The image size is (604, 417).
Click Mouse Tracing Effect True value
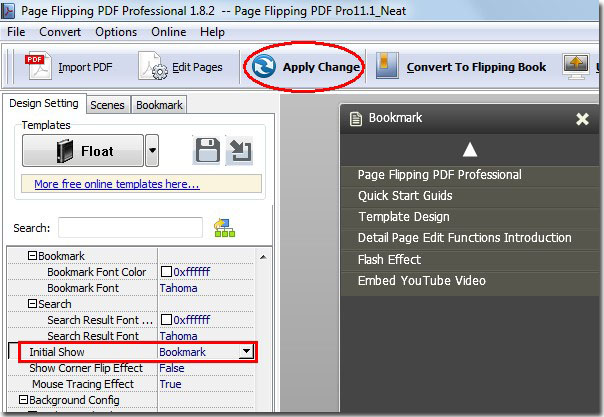(x=170, y=384)
